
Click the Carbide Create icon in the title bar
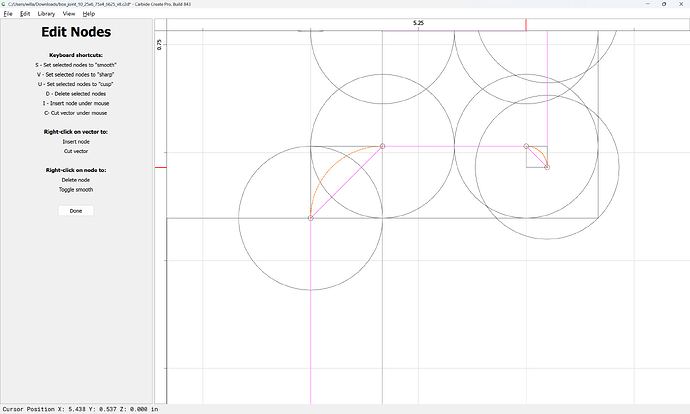[4, 4]
